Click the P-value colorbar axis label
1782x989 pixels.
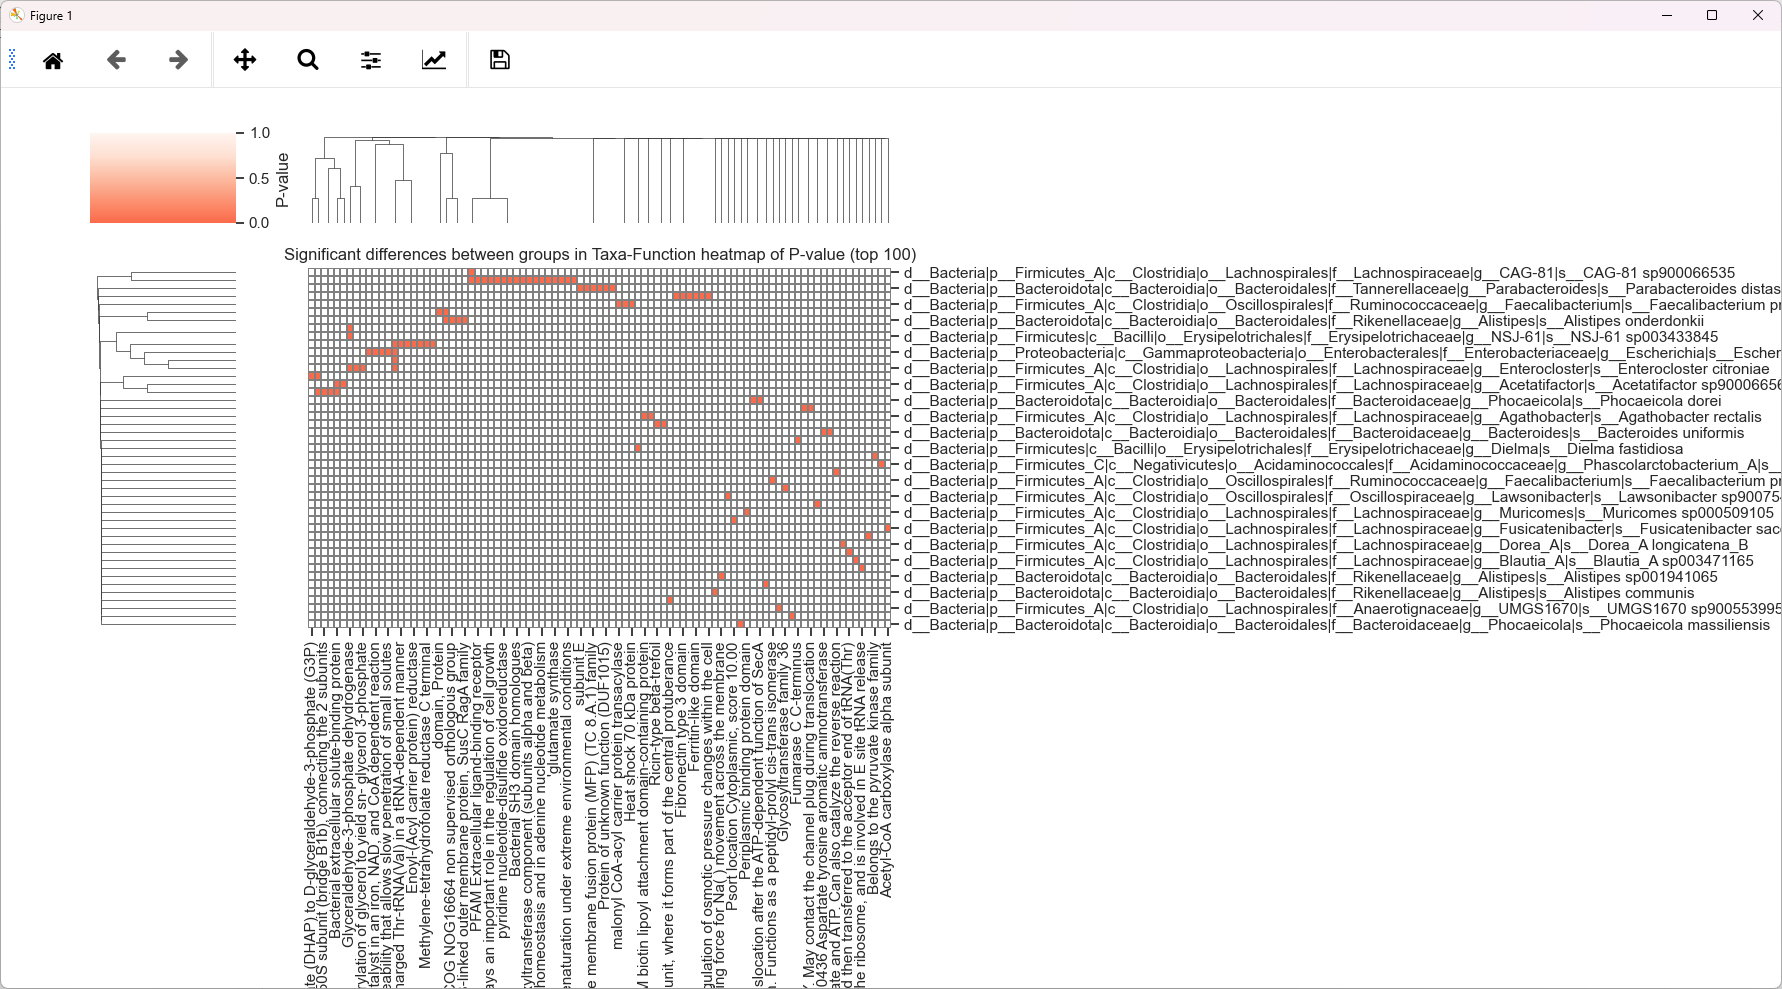pos(282,180)
